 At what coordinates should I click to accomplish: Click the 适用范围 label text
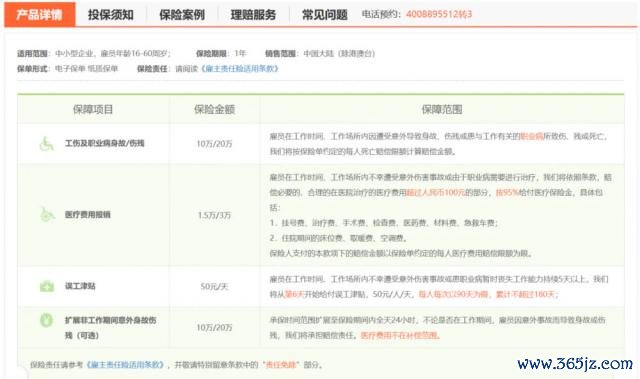tap(32, 53)
